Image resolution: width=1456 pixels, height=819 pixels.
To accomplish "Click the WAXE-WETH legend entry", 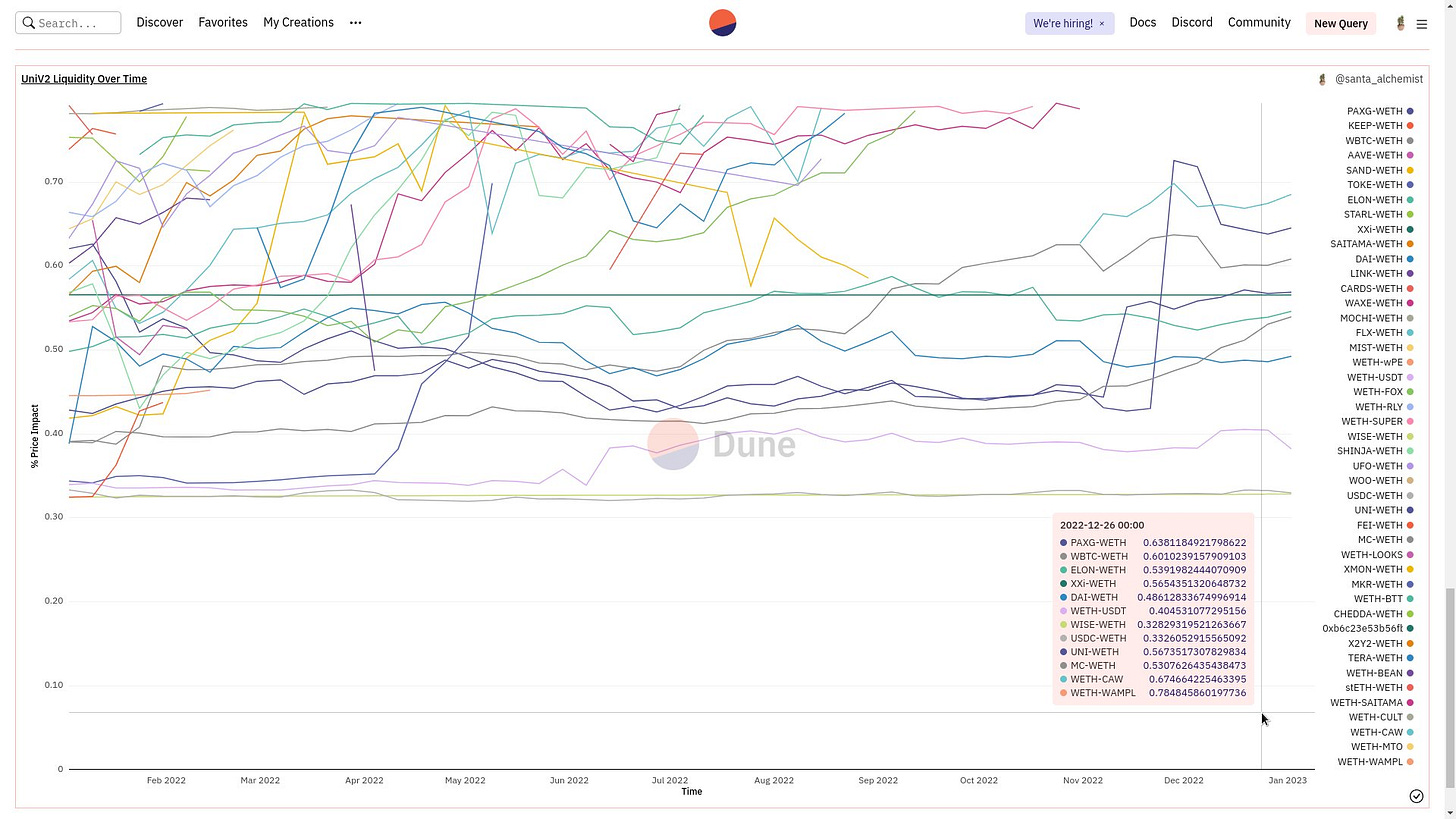I will pyautogui.click(x=1379, y=303).
